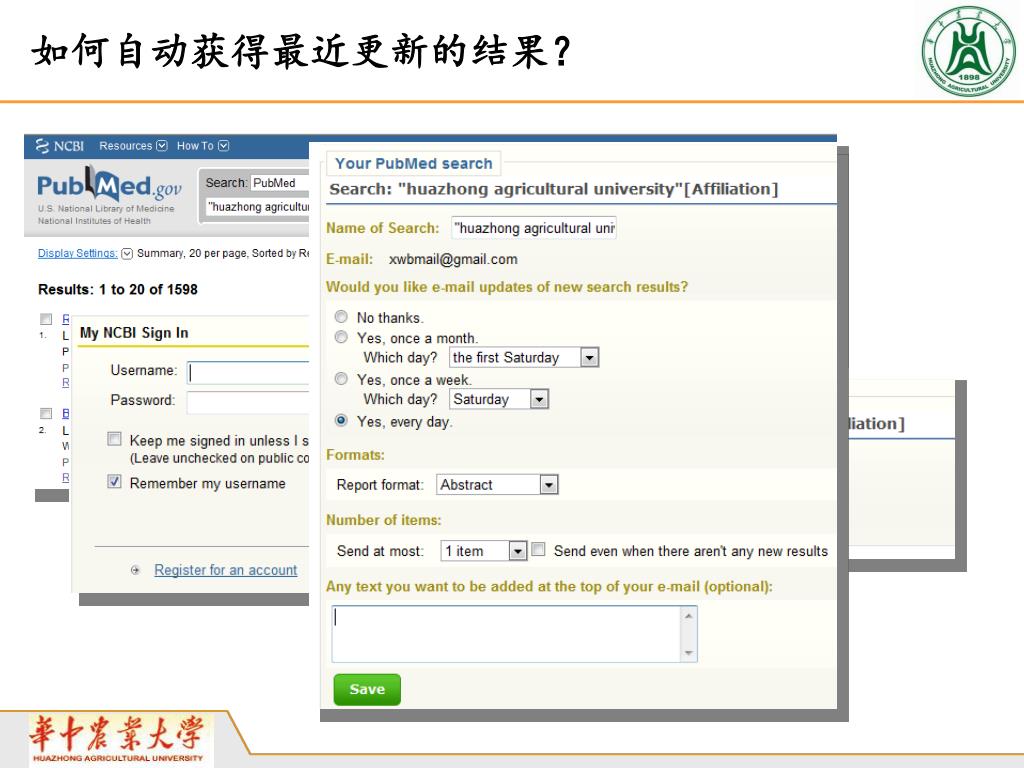Uncheck Remember my username checkbox
The image size is (1024, 768).
click(x=114, y=482)
